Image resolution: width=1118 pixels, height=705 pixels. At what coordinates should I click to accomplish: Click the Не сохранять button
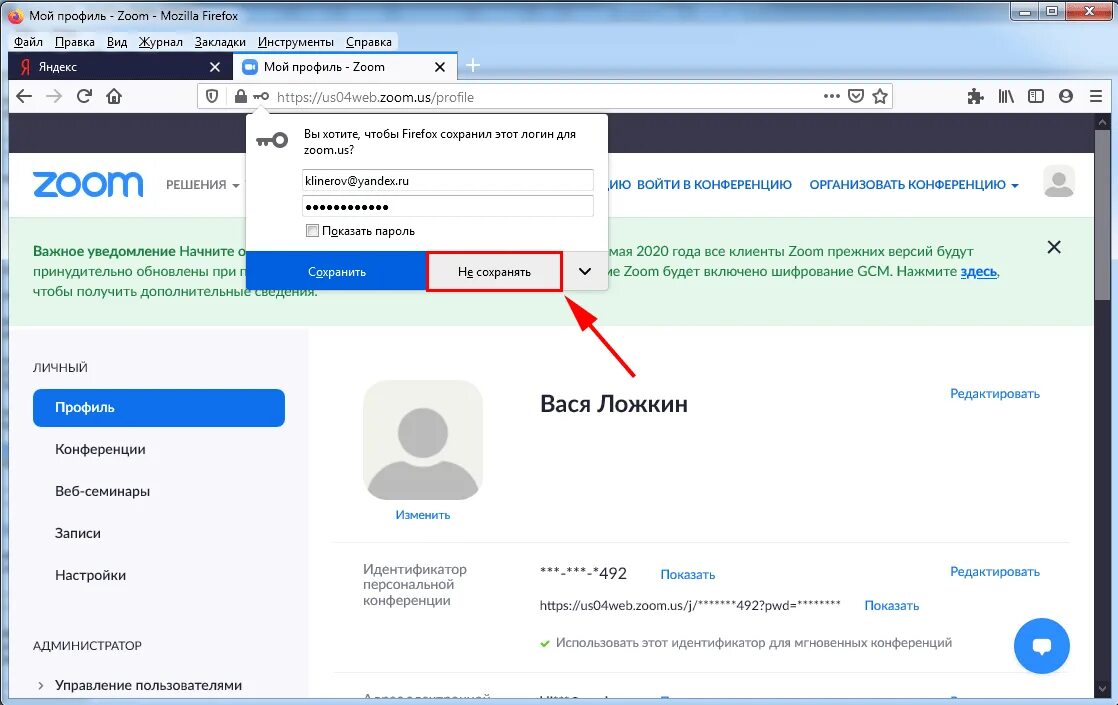click(494, 272)
